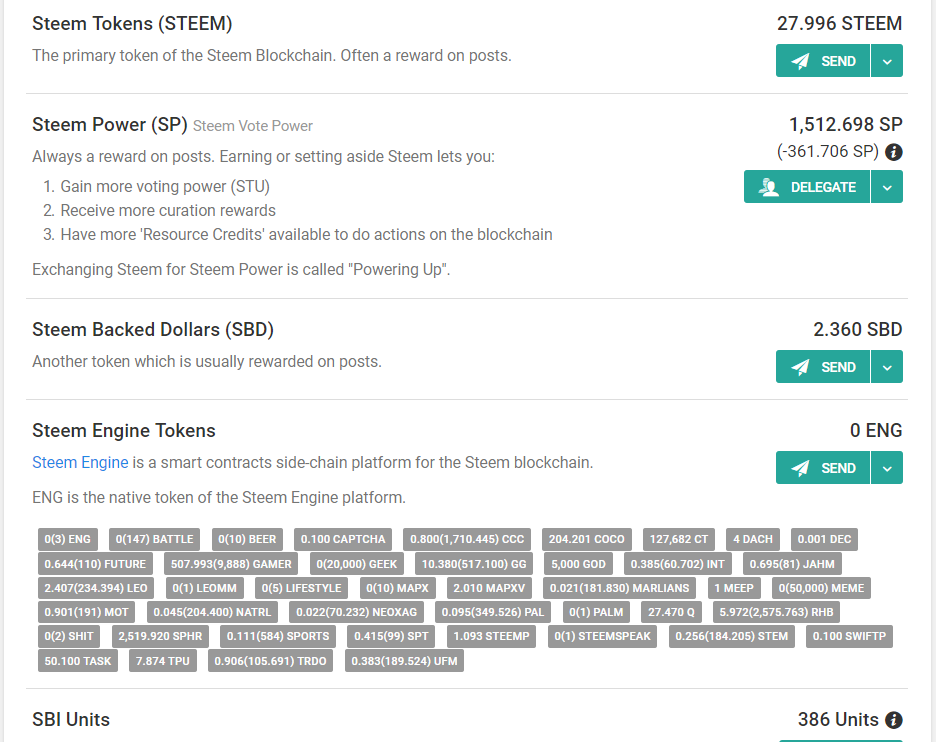This screenshot has height=742, width=936.
Task: Click the 5,000 GOD token tag
Action: [x=578, y=564]
